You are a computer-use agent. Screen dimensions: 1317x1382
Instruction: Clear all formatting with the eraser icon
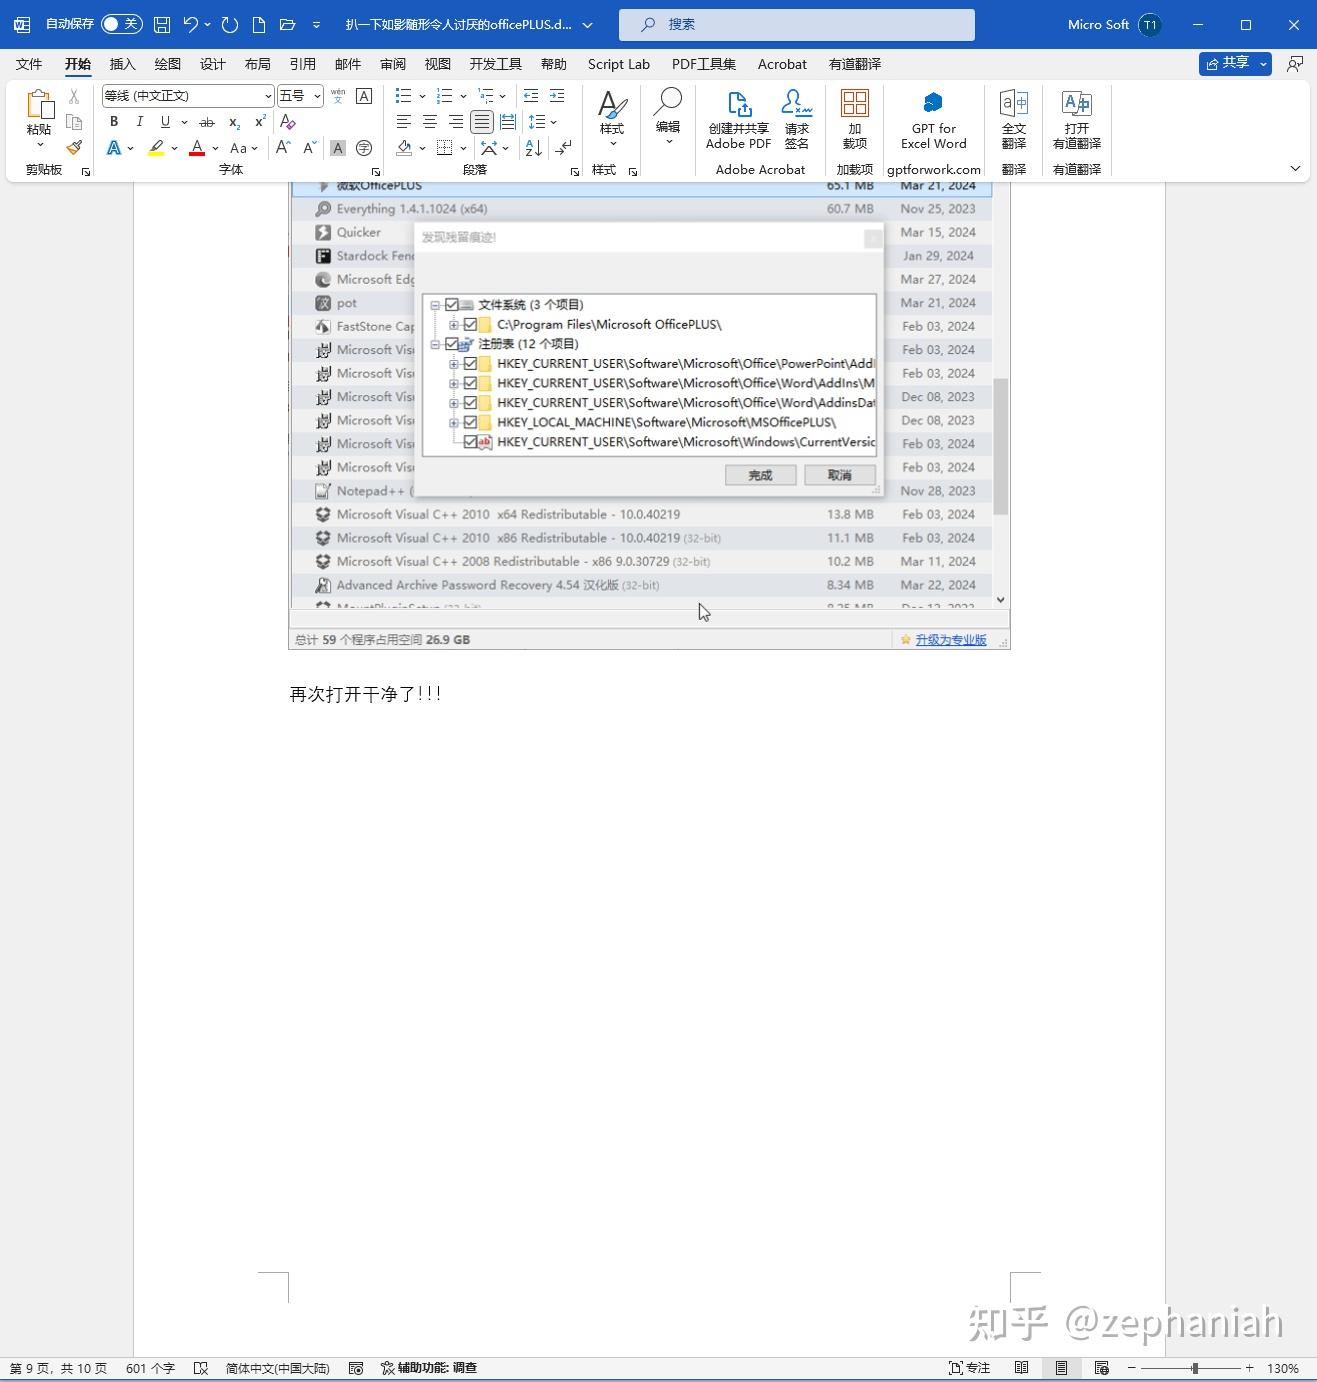click(x=288, y=122)
